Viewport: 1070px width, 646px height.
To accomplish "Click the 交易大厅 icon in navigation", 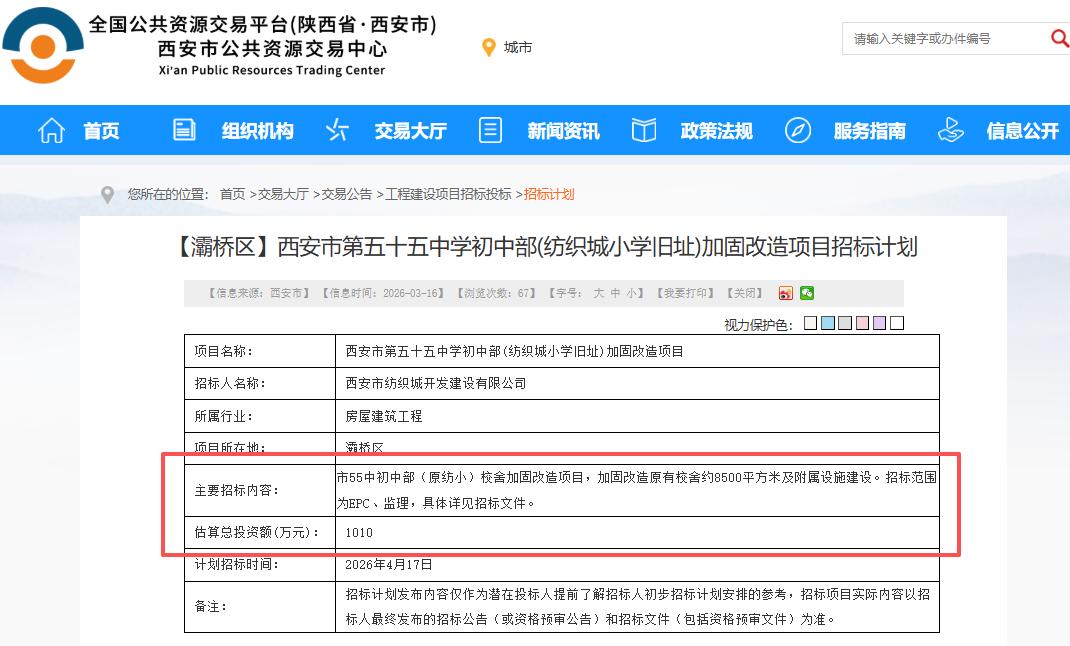I will point(335,129).
